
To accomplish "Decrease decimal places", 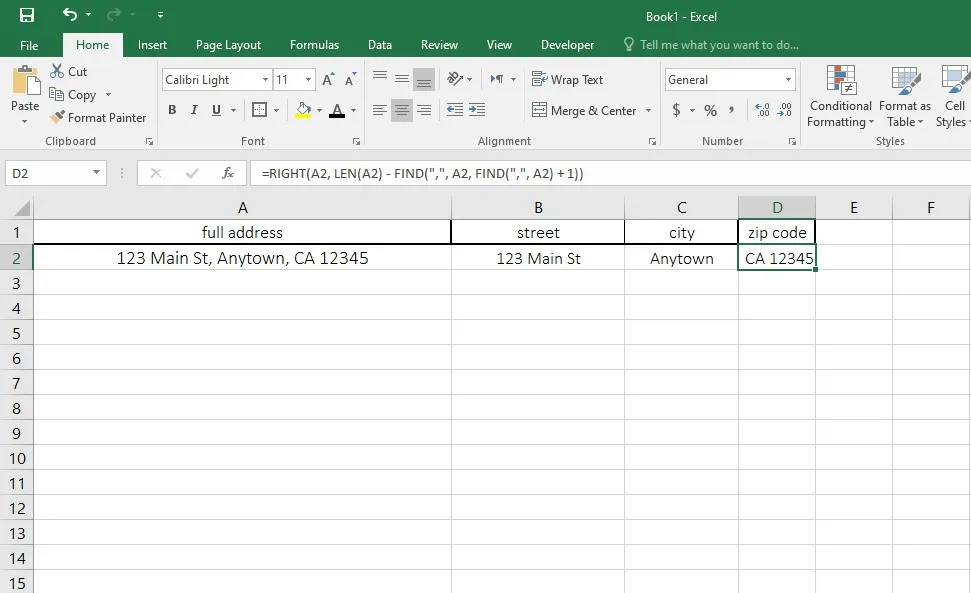I will (x=785, y=110).
